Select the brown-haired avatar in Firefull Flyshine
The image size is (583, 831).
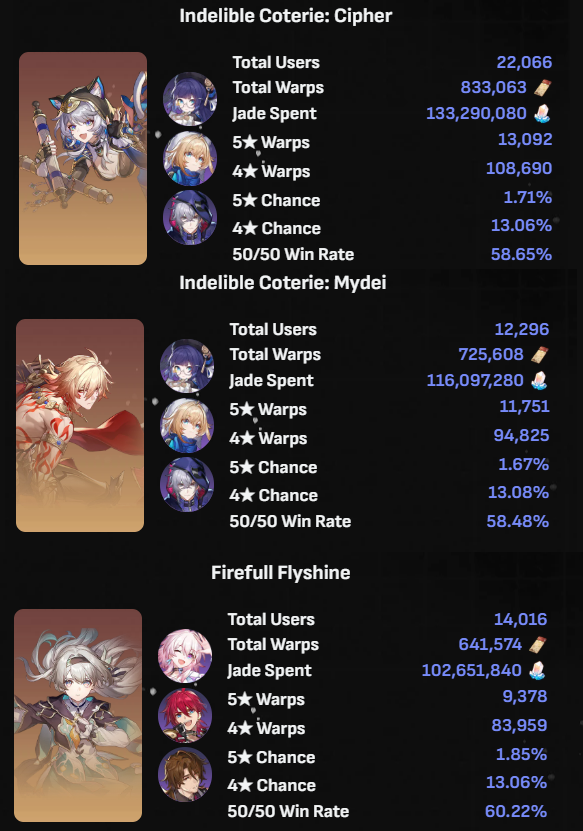click(185, 775)
